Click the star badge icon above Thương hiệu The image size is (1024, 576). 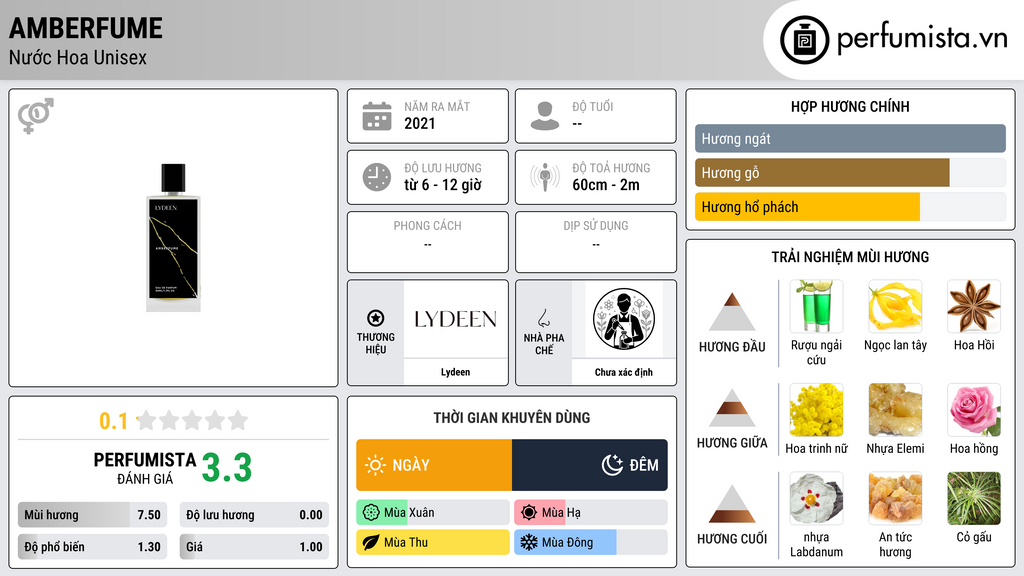click(x=376, y=318)
